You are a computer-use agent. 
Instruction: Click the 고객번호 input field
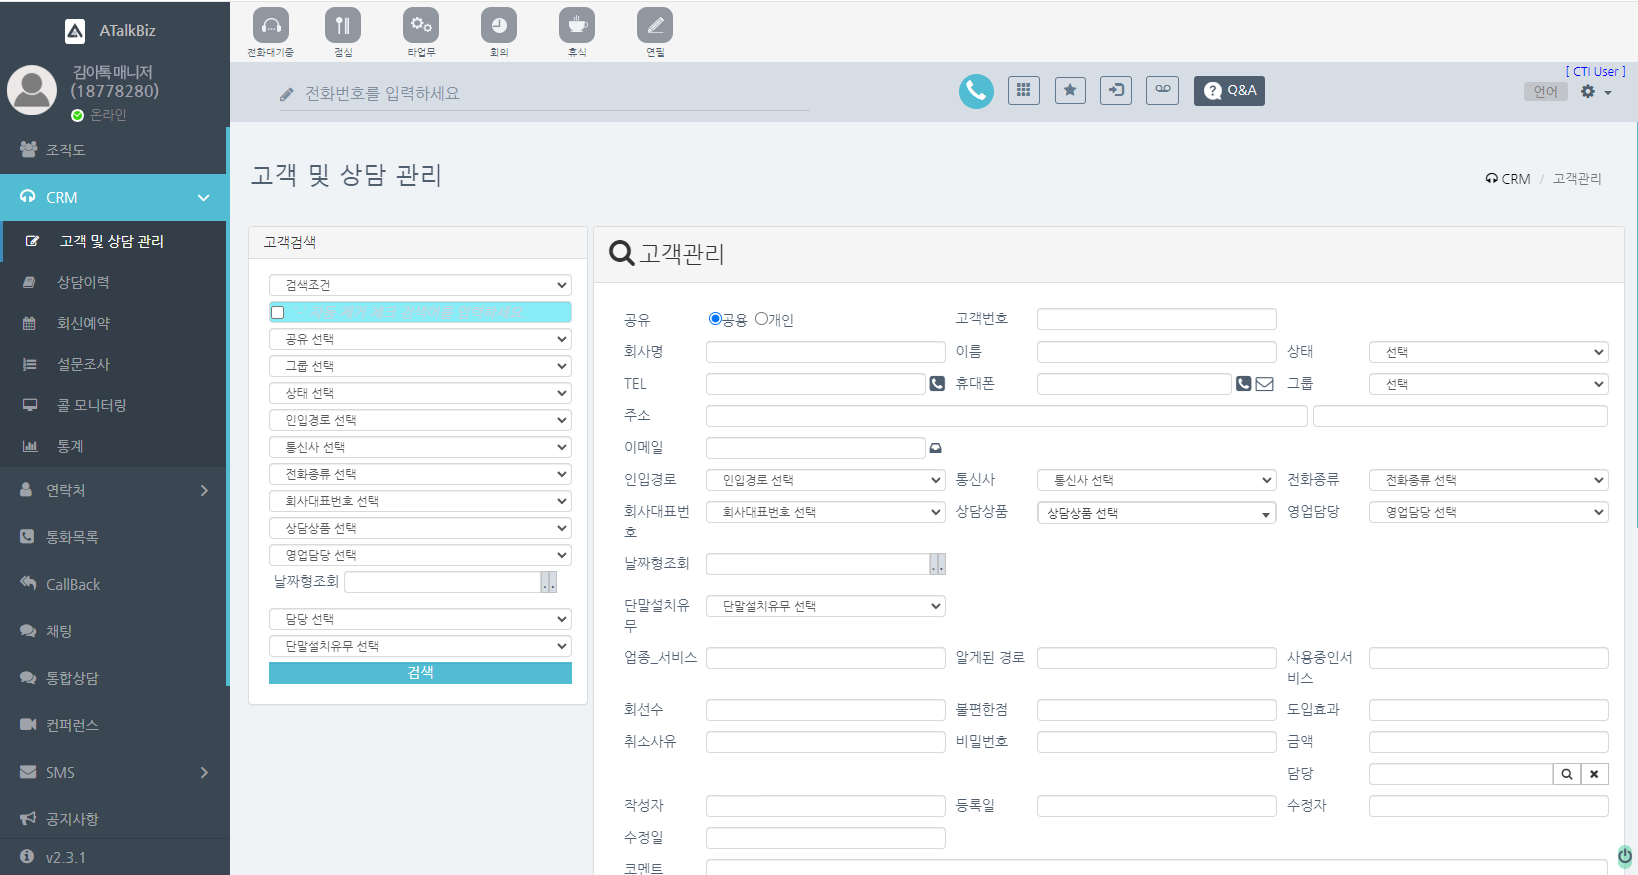point(1157,319)
